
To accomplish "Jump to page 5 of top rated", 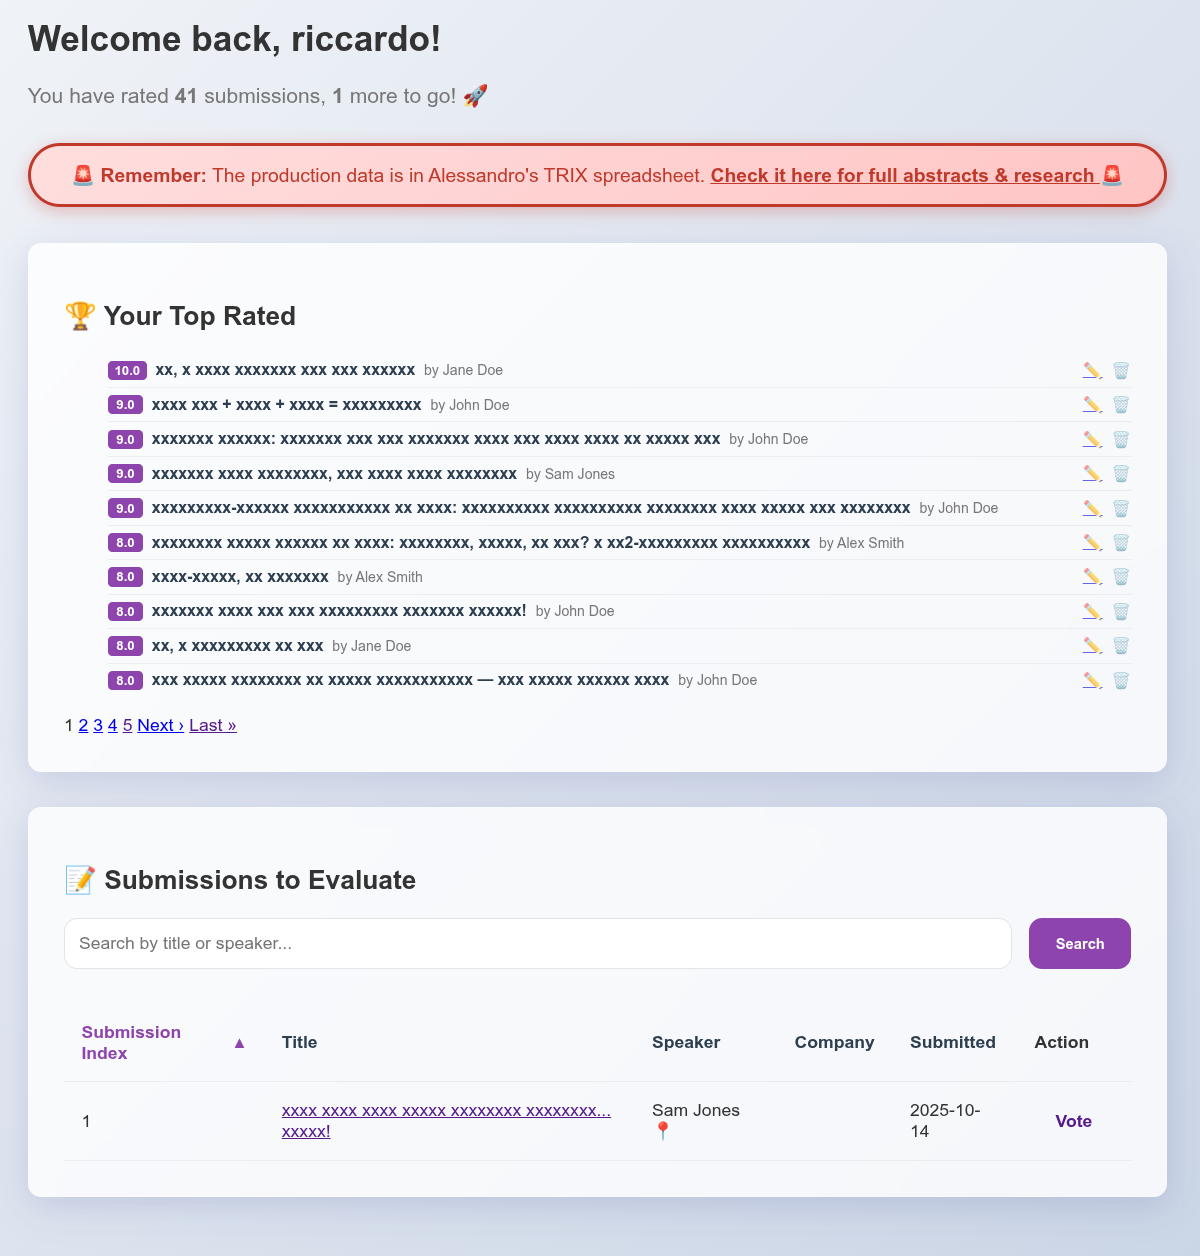I will point(127,725).
